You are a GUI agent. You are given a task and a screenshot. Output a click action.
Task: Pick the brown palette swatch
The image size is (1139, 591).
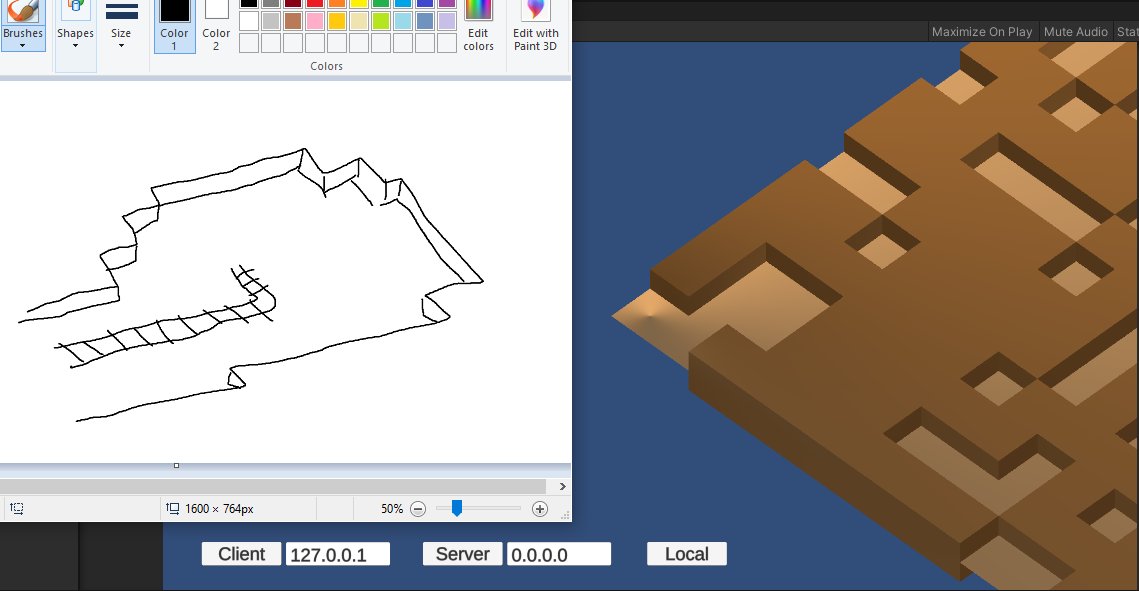pos(293,21)
